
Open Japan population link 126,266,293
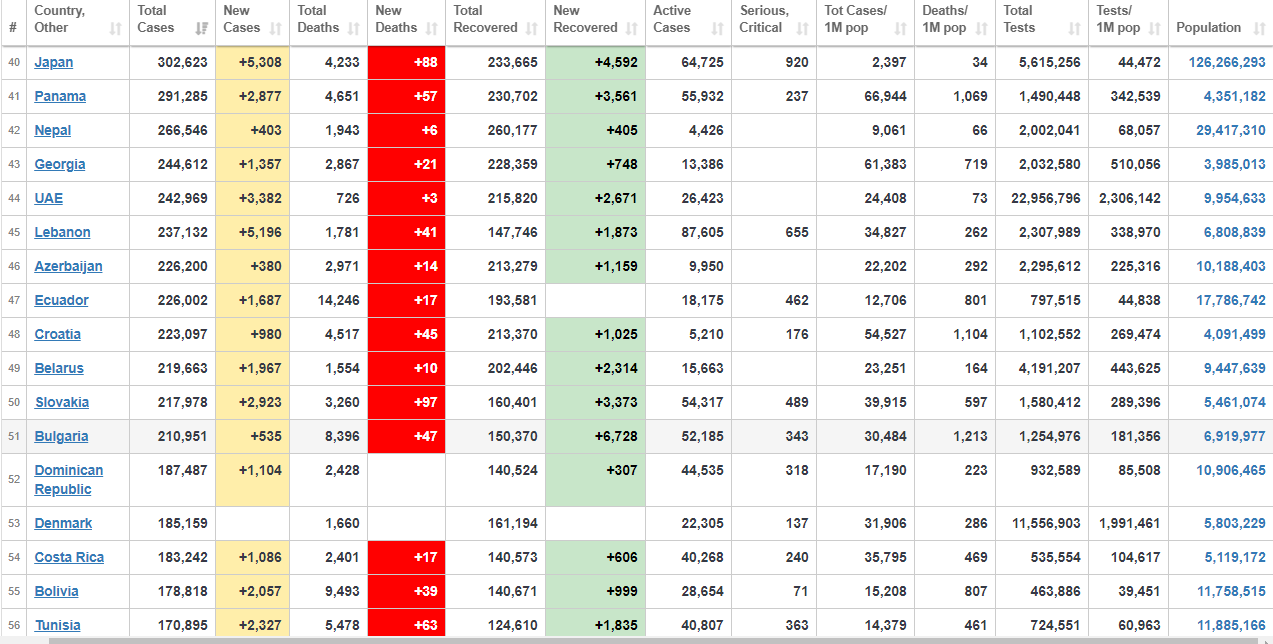[1227, 62]
